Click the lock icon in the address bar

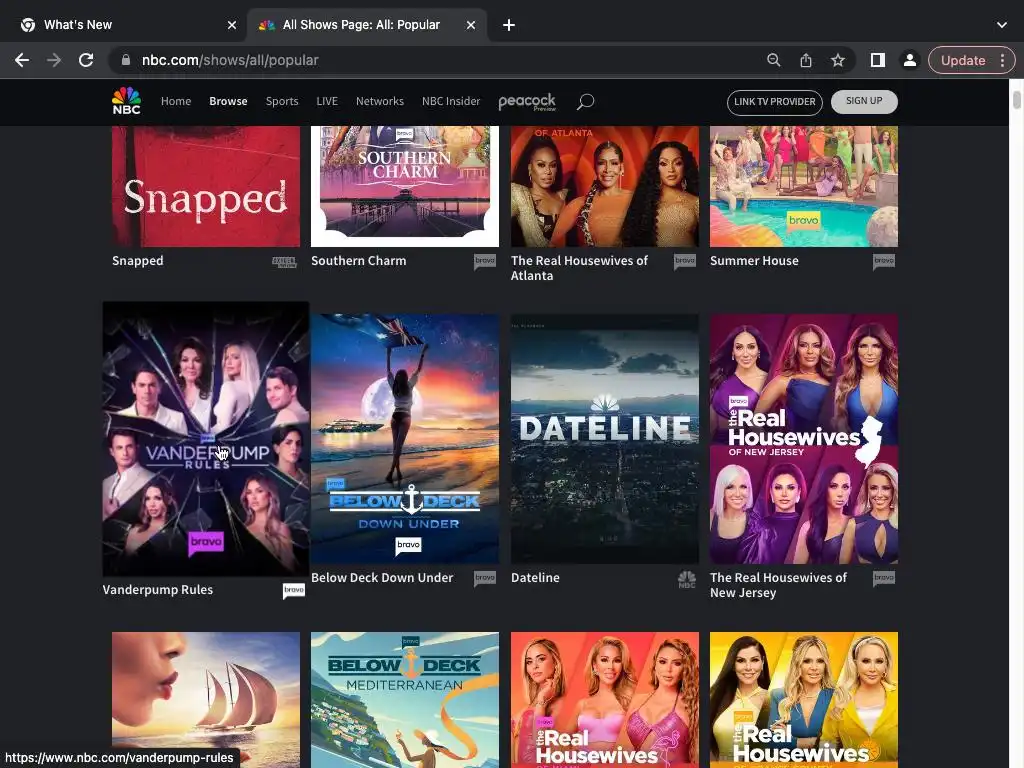click(125, 60)
